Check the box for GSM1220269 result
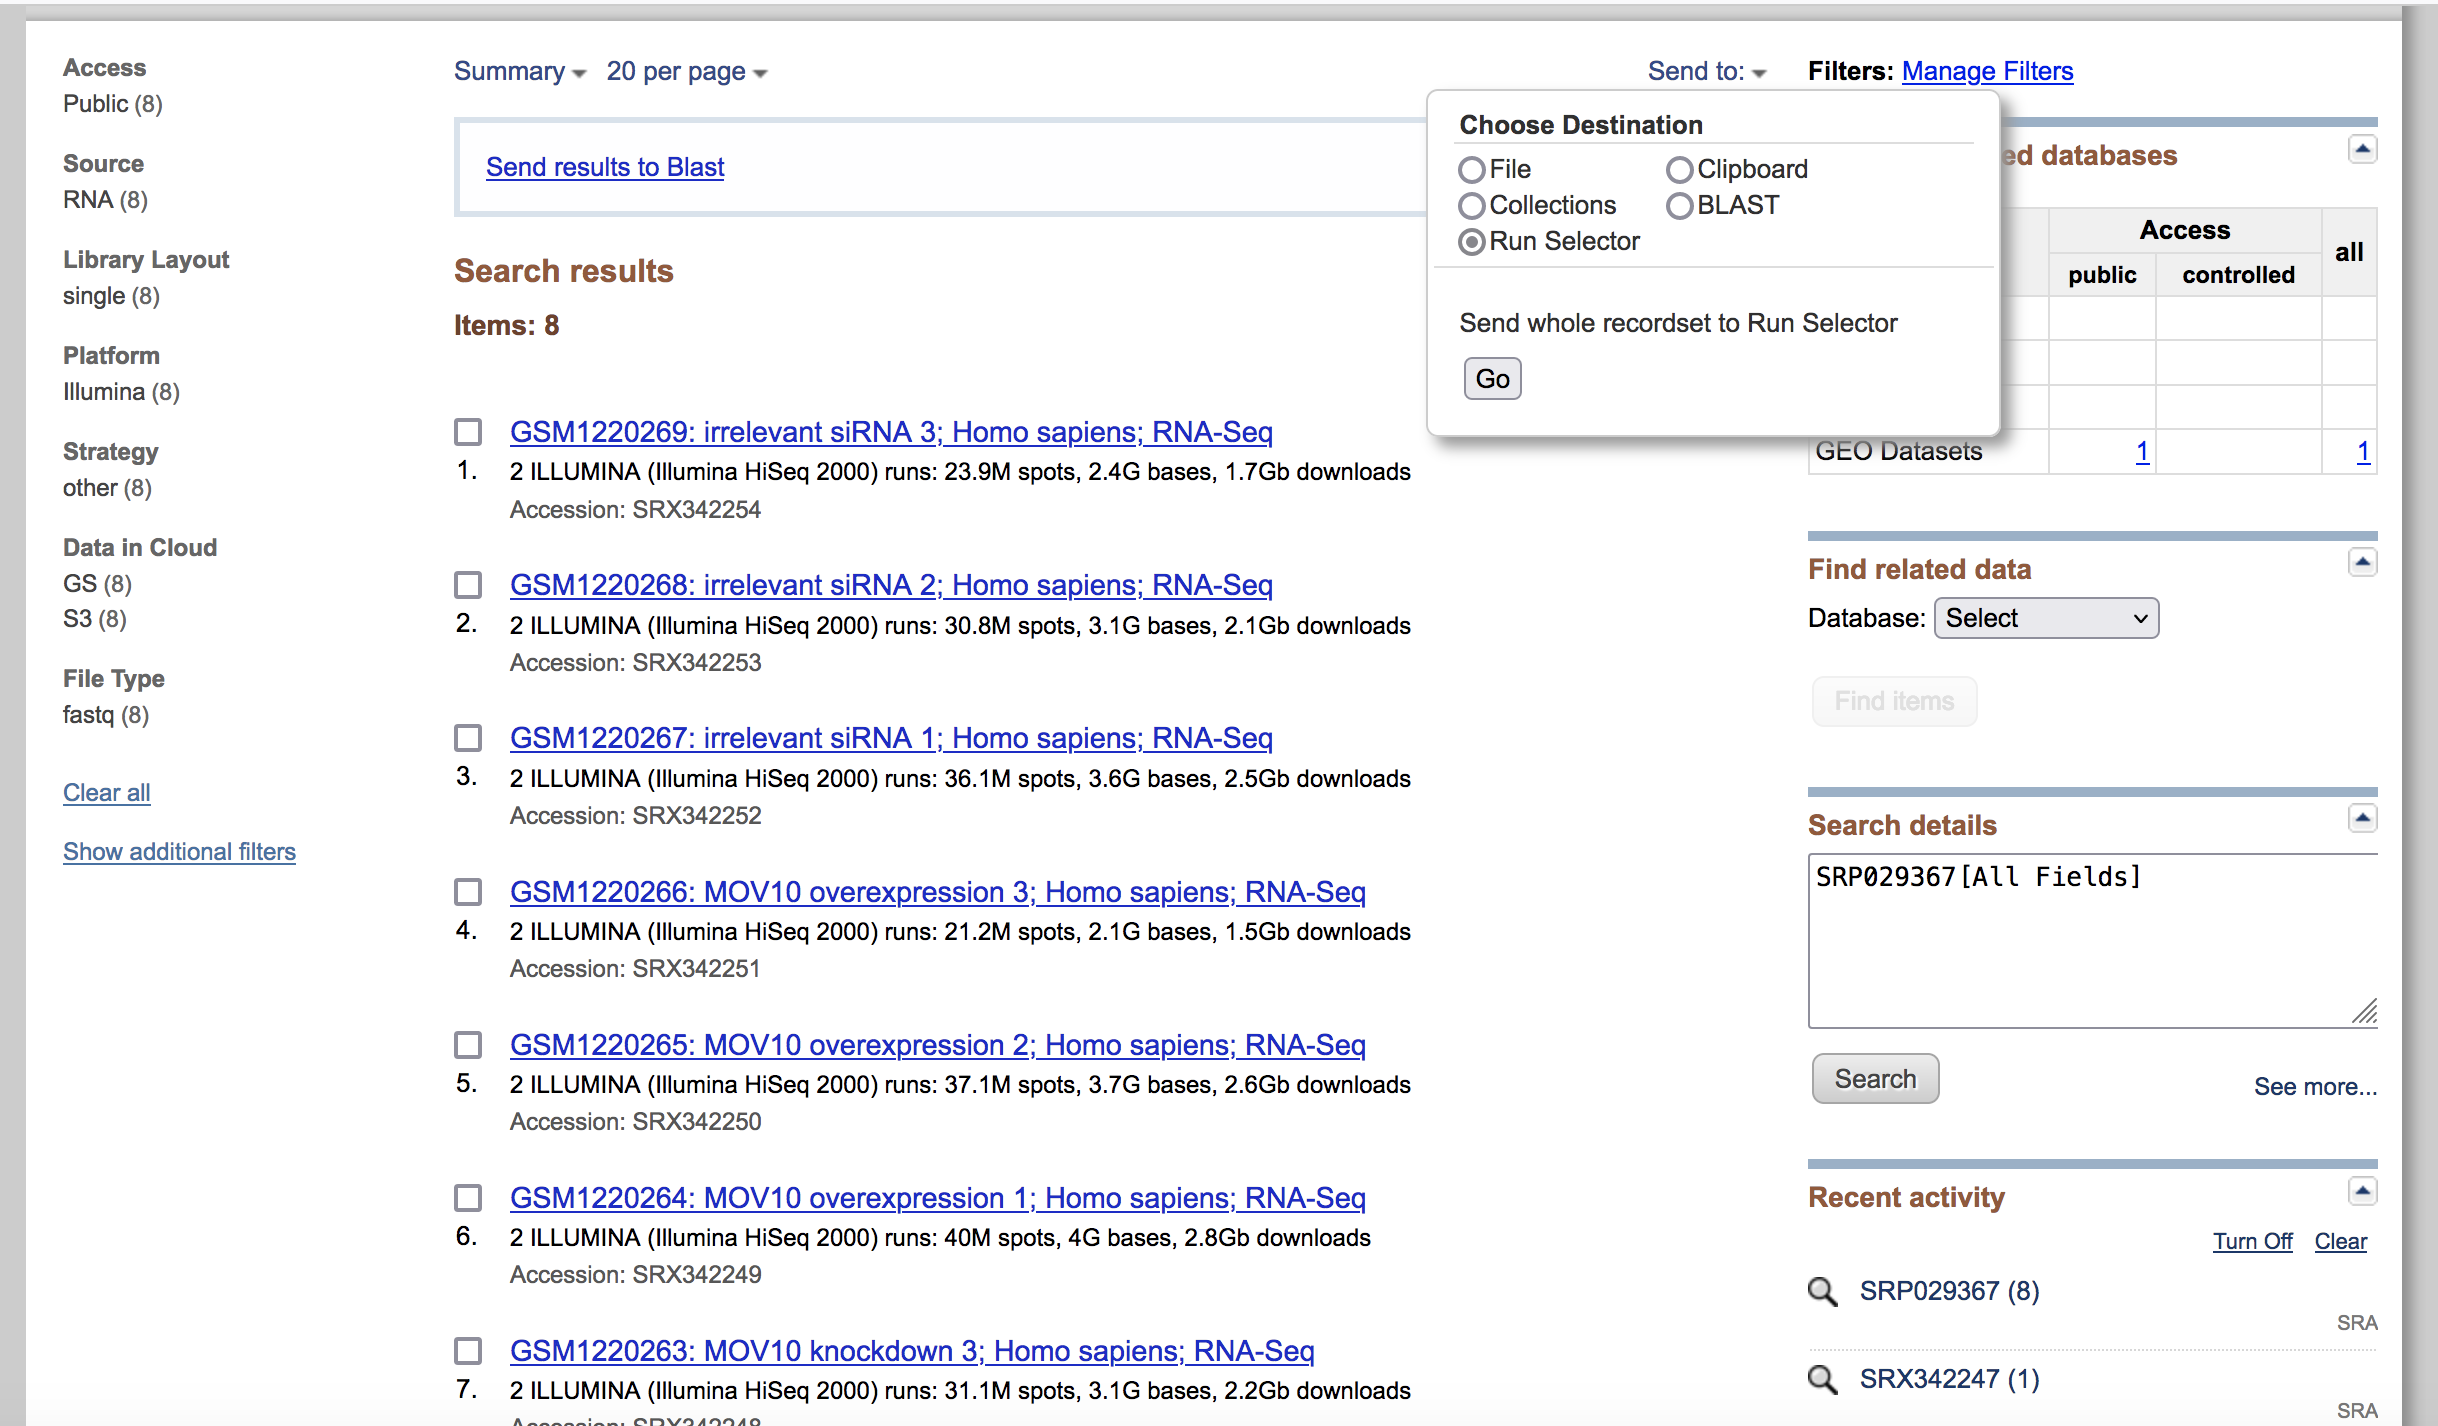Screen dimensions: 2438x1426 (468, 432)
